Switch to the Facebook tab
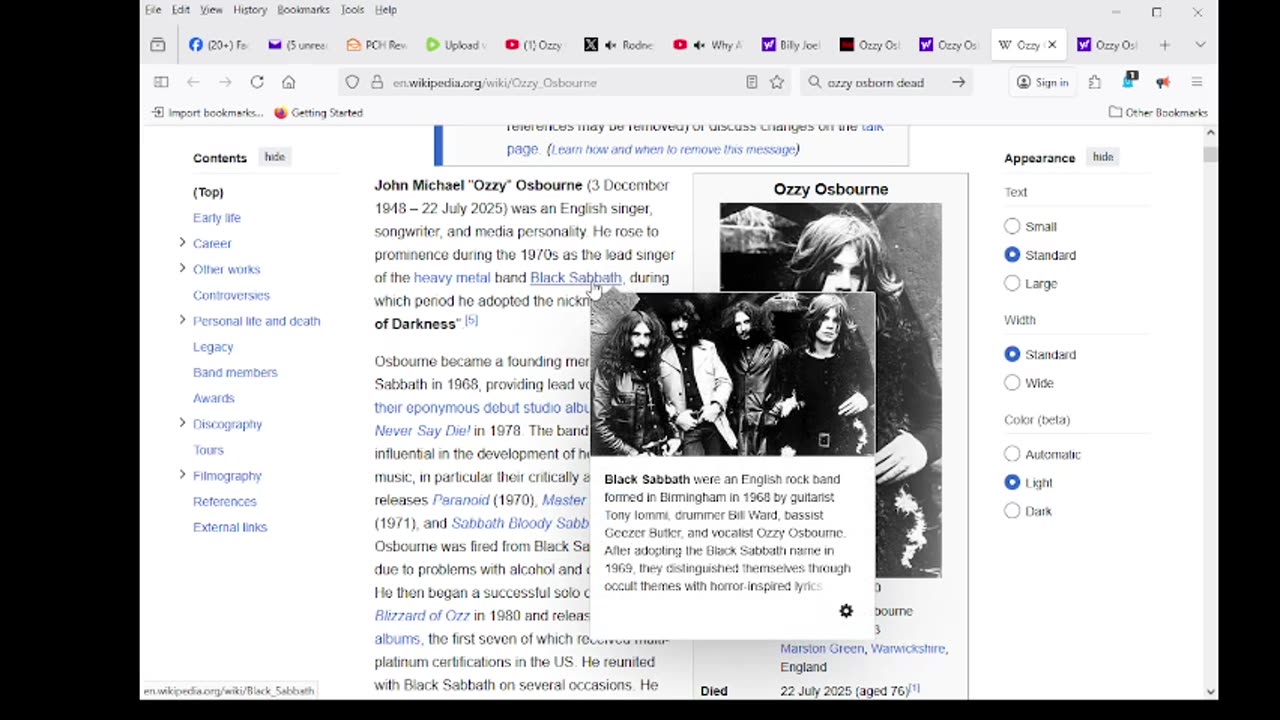1280x720 pixels. (217, 45)
